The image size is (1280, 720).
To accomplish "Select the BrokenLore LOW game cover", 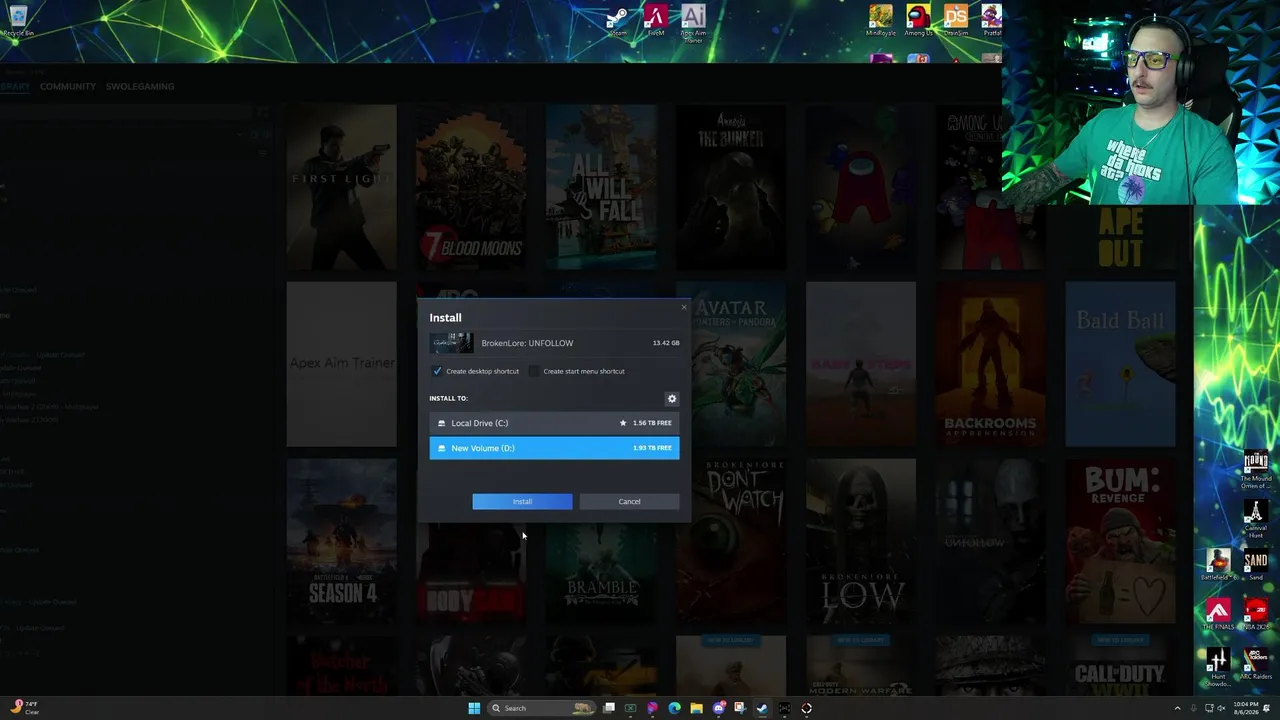I will tap(860, 541).
